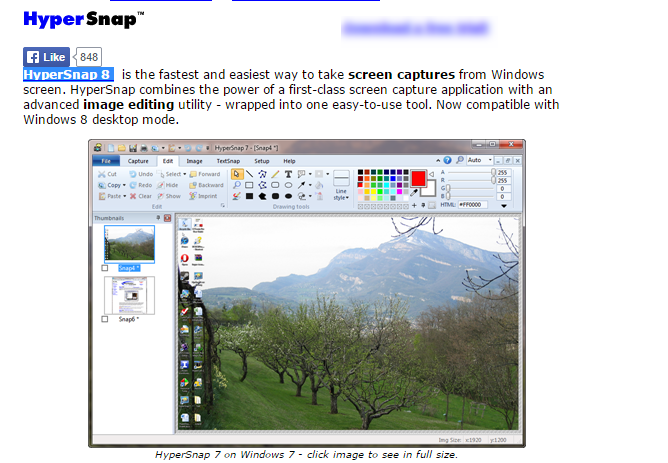
Task: Toggle the Snap6 thumbnail checkbox
Action: [105, 319]
